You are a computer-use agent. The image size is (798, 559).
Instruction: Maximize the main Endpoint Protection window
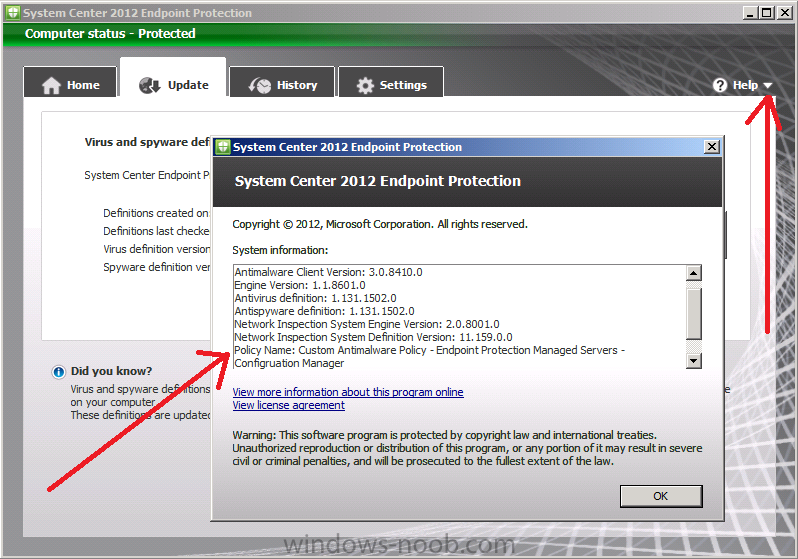point(766,13)
